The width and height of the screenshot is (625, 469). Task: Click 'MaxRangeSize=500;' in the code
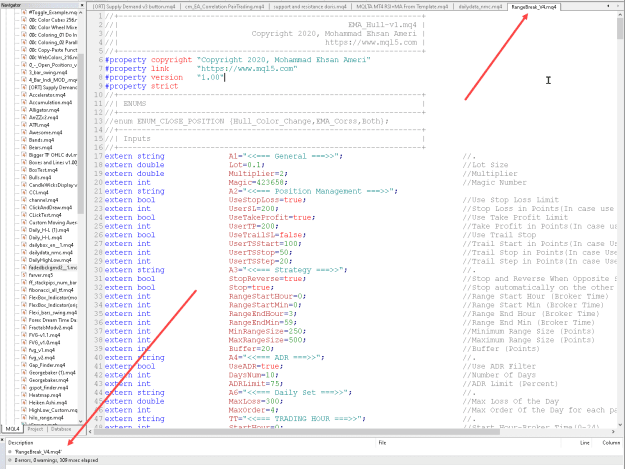tap(267, 340)
